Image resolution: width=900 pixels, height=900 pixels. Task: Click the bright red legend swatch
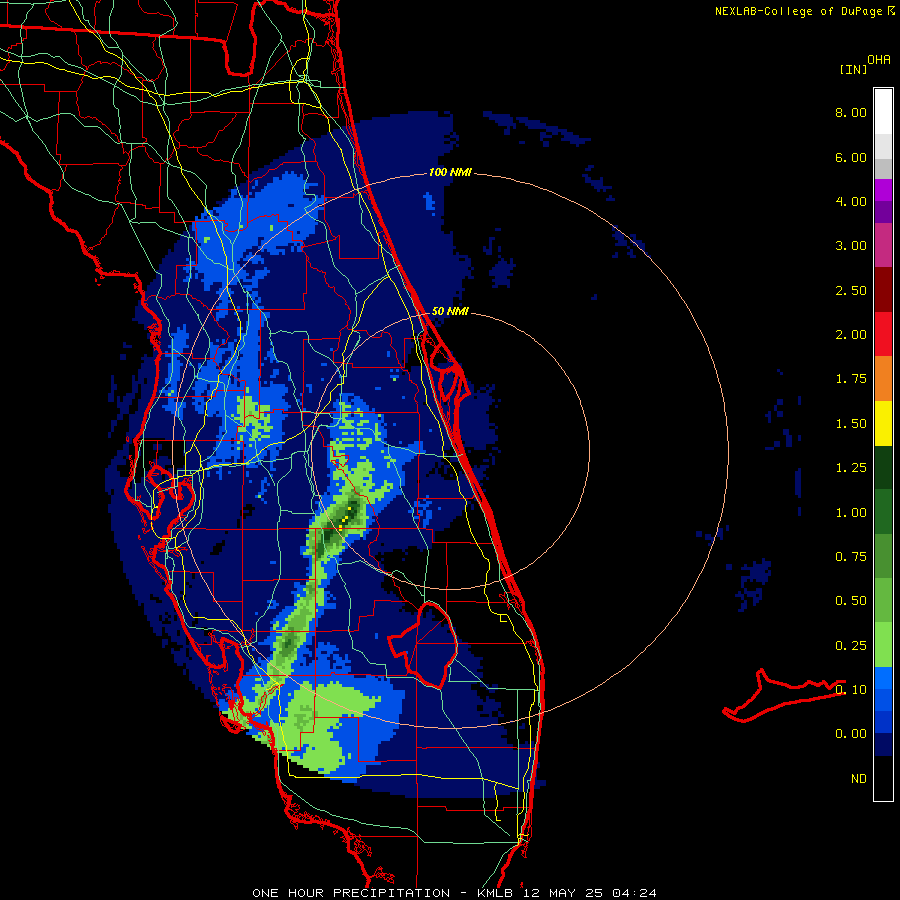883,334
